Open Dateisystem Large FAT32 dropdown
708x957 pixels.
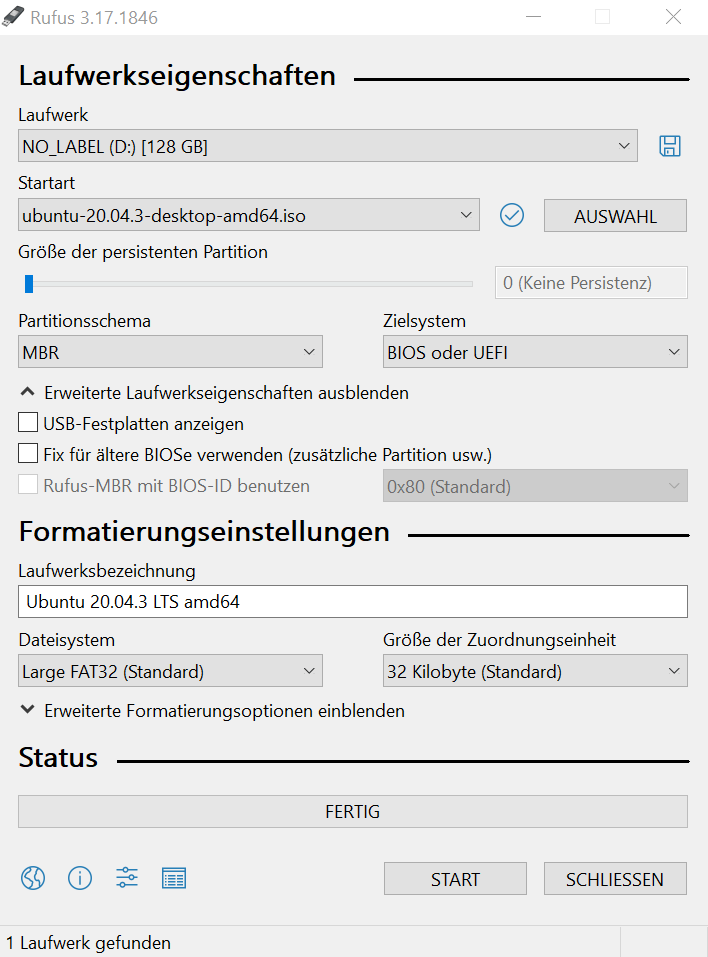pos(170,671)
